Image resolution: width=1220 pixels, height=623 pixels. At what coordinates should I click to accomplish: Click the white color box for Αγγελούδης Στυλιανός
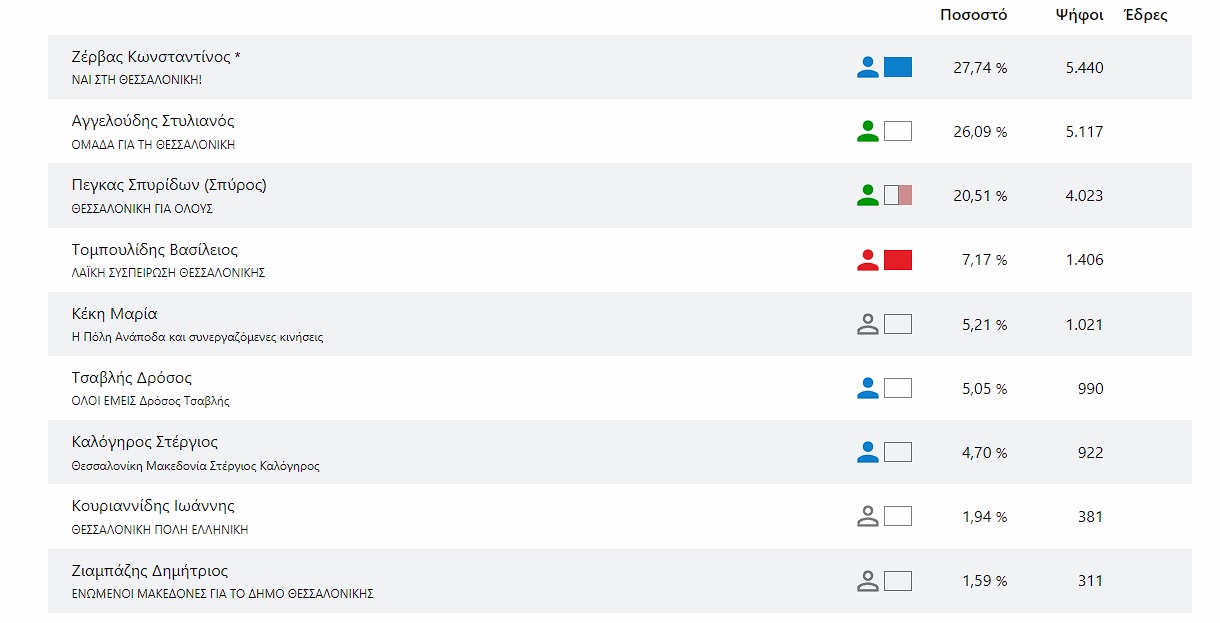(898, 132)
